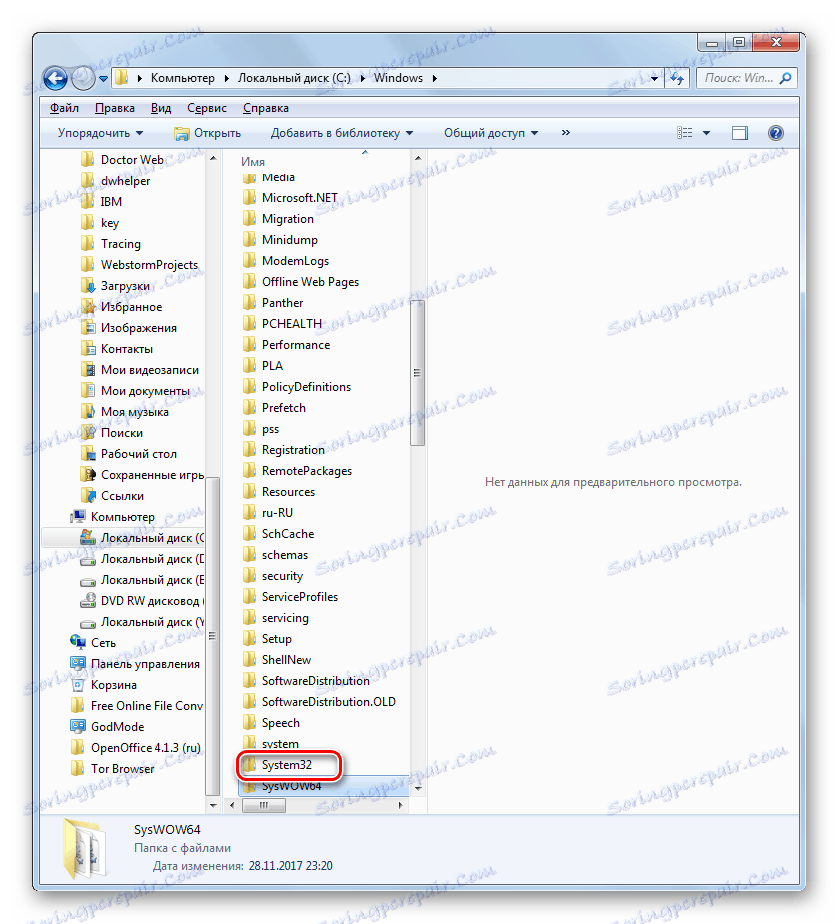Screen dimensions: 839x924
Task: Select OpenOffice 4.1.3 (ru) folder
Action: click(136, 748)
